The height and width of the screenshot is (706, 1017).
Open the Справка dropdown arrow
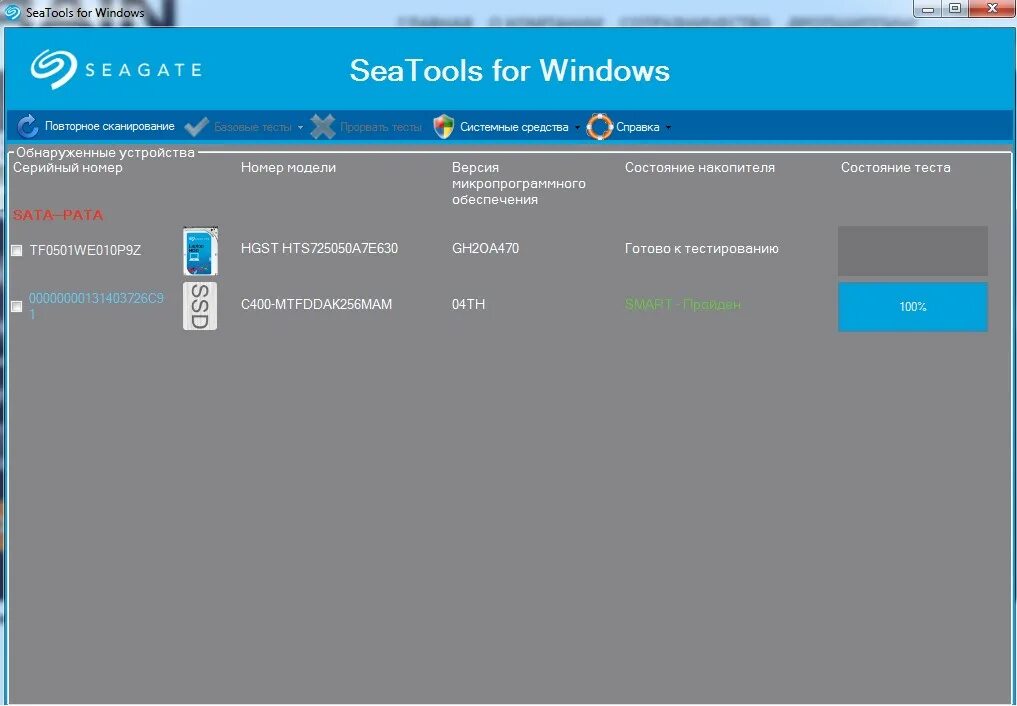pyautogui.click(x=668, y=128)
